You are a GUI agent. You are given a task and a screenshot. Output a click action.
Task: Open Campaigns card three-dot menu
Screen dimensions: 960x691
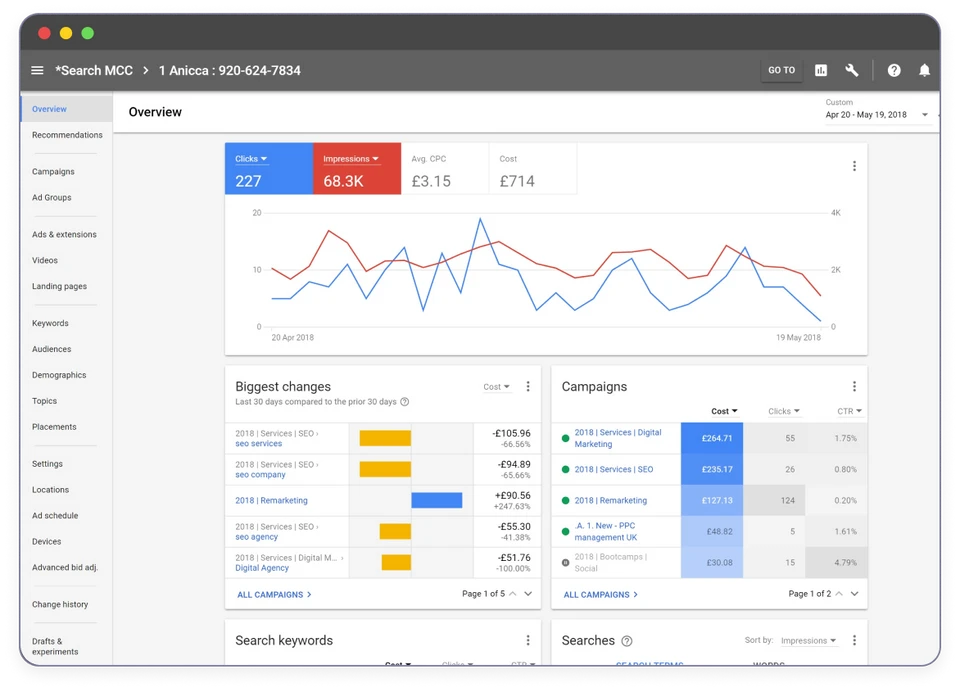coord(854,386)
